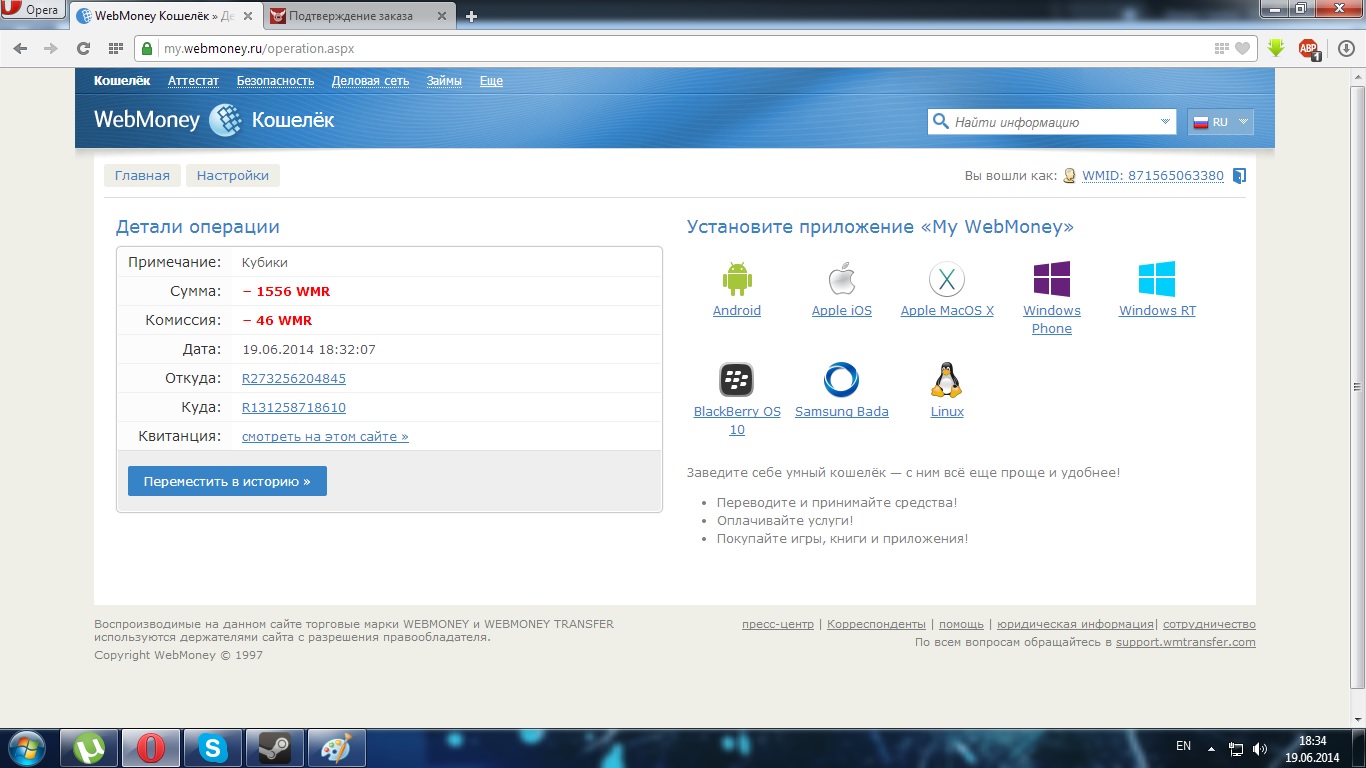
Task: Click the page vertical scrollbar
Action: tap(1357, 398)
